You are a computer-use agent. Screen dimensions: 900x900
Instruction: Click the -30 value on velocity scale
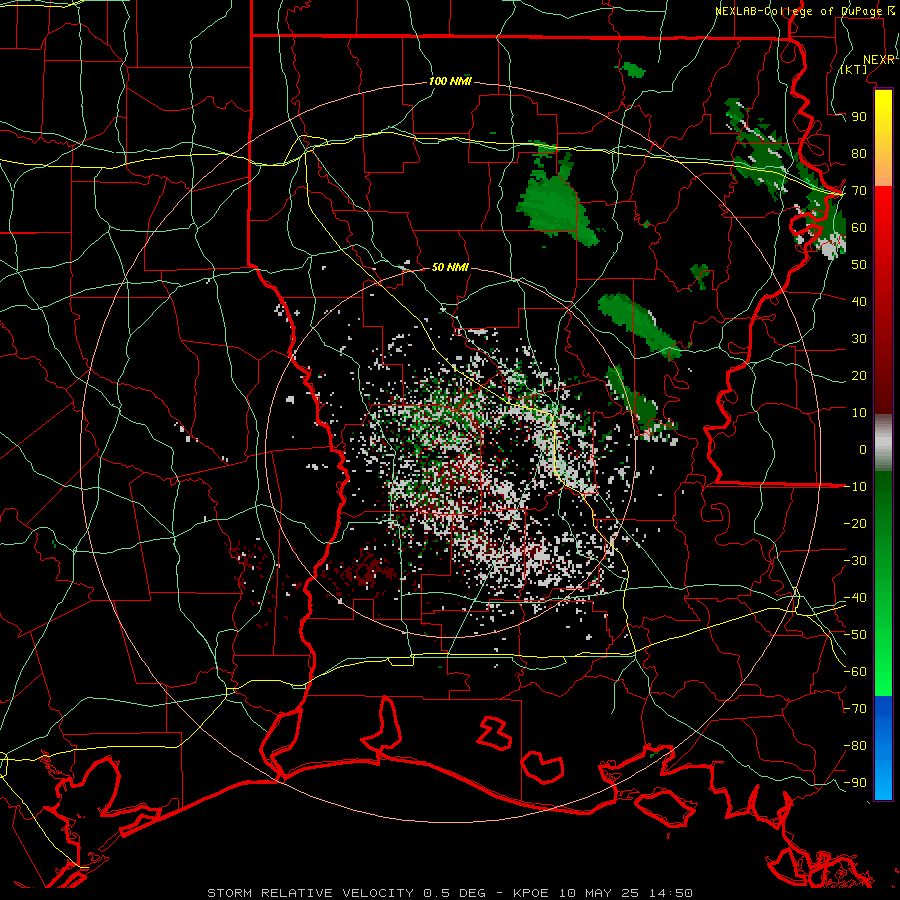855,561
